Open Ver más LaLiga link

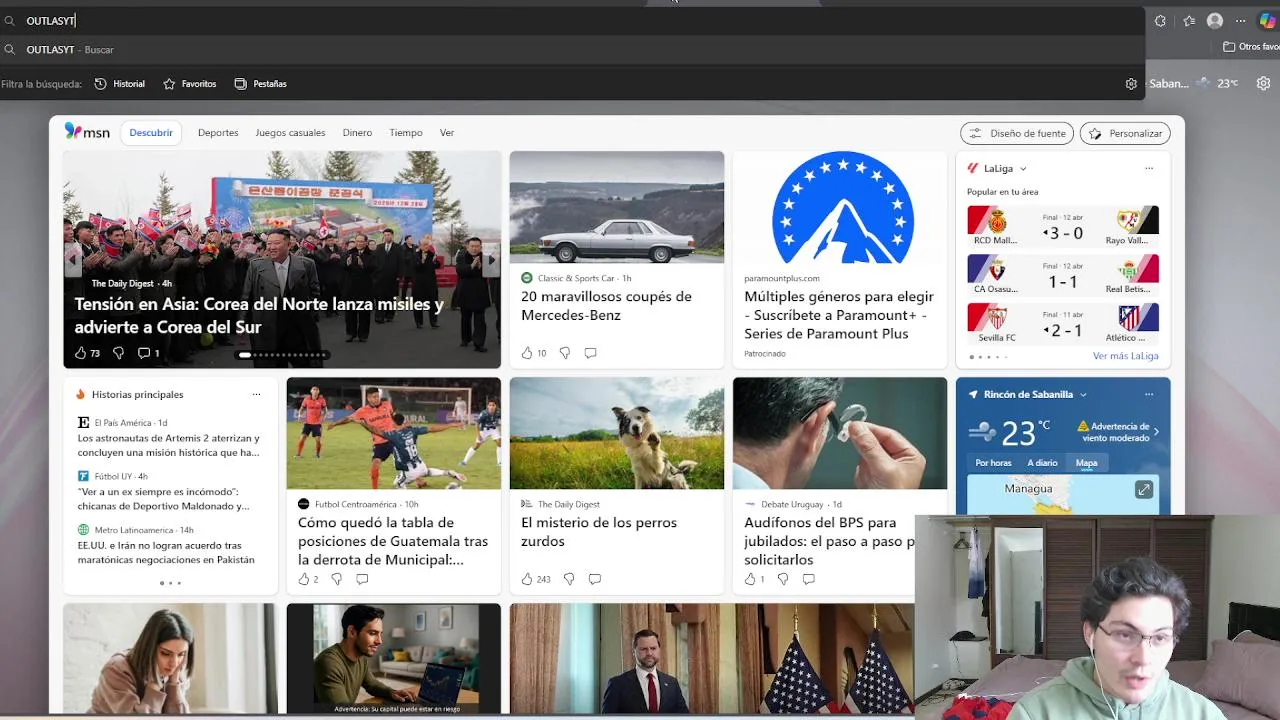[x=1125, y=356]
